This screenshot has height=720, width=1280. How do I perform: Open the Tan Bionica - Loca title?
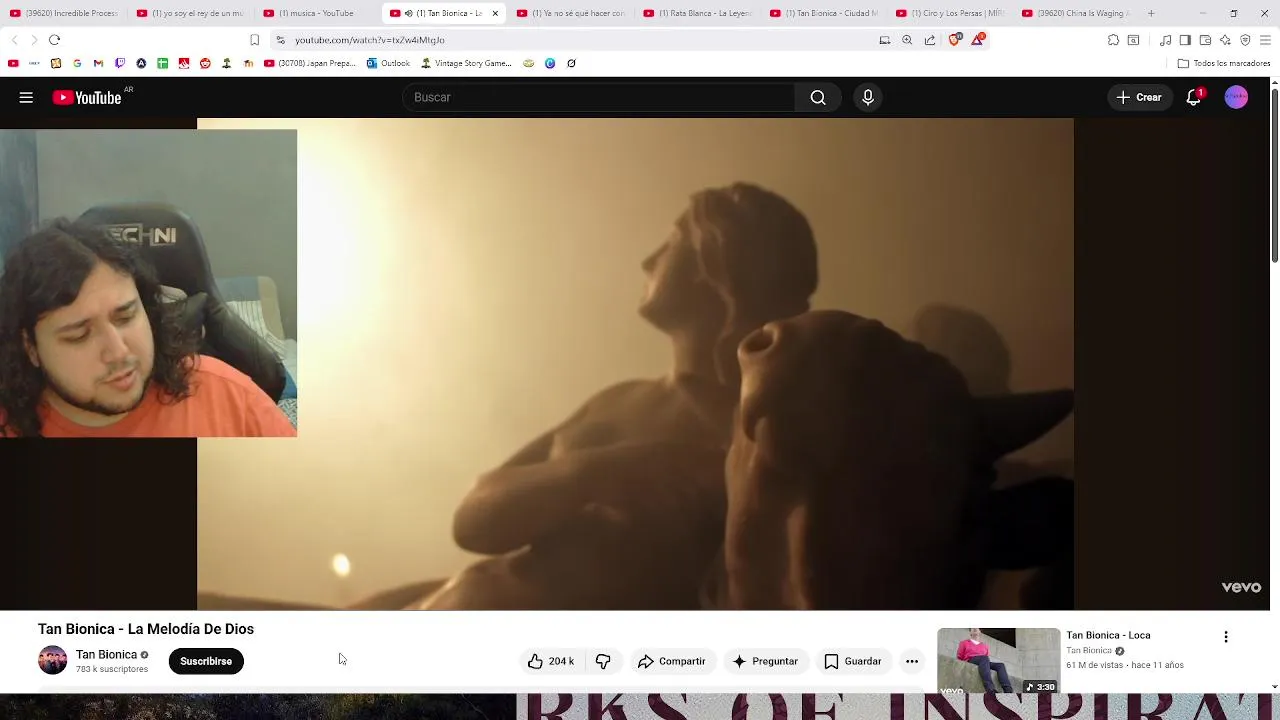1108,635
